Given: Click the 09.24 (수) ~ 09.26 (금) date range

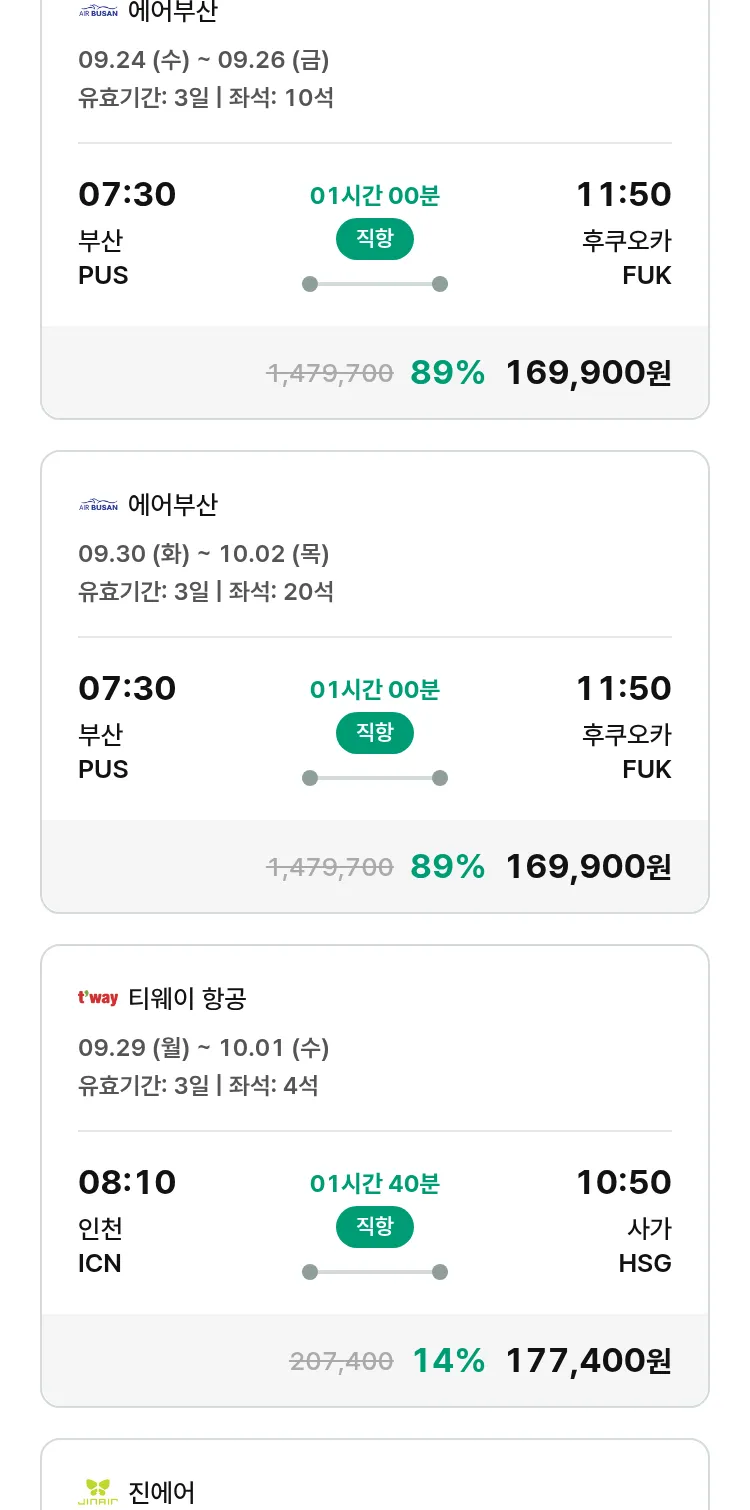Looking at the screenshot, I should [204, 60].
